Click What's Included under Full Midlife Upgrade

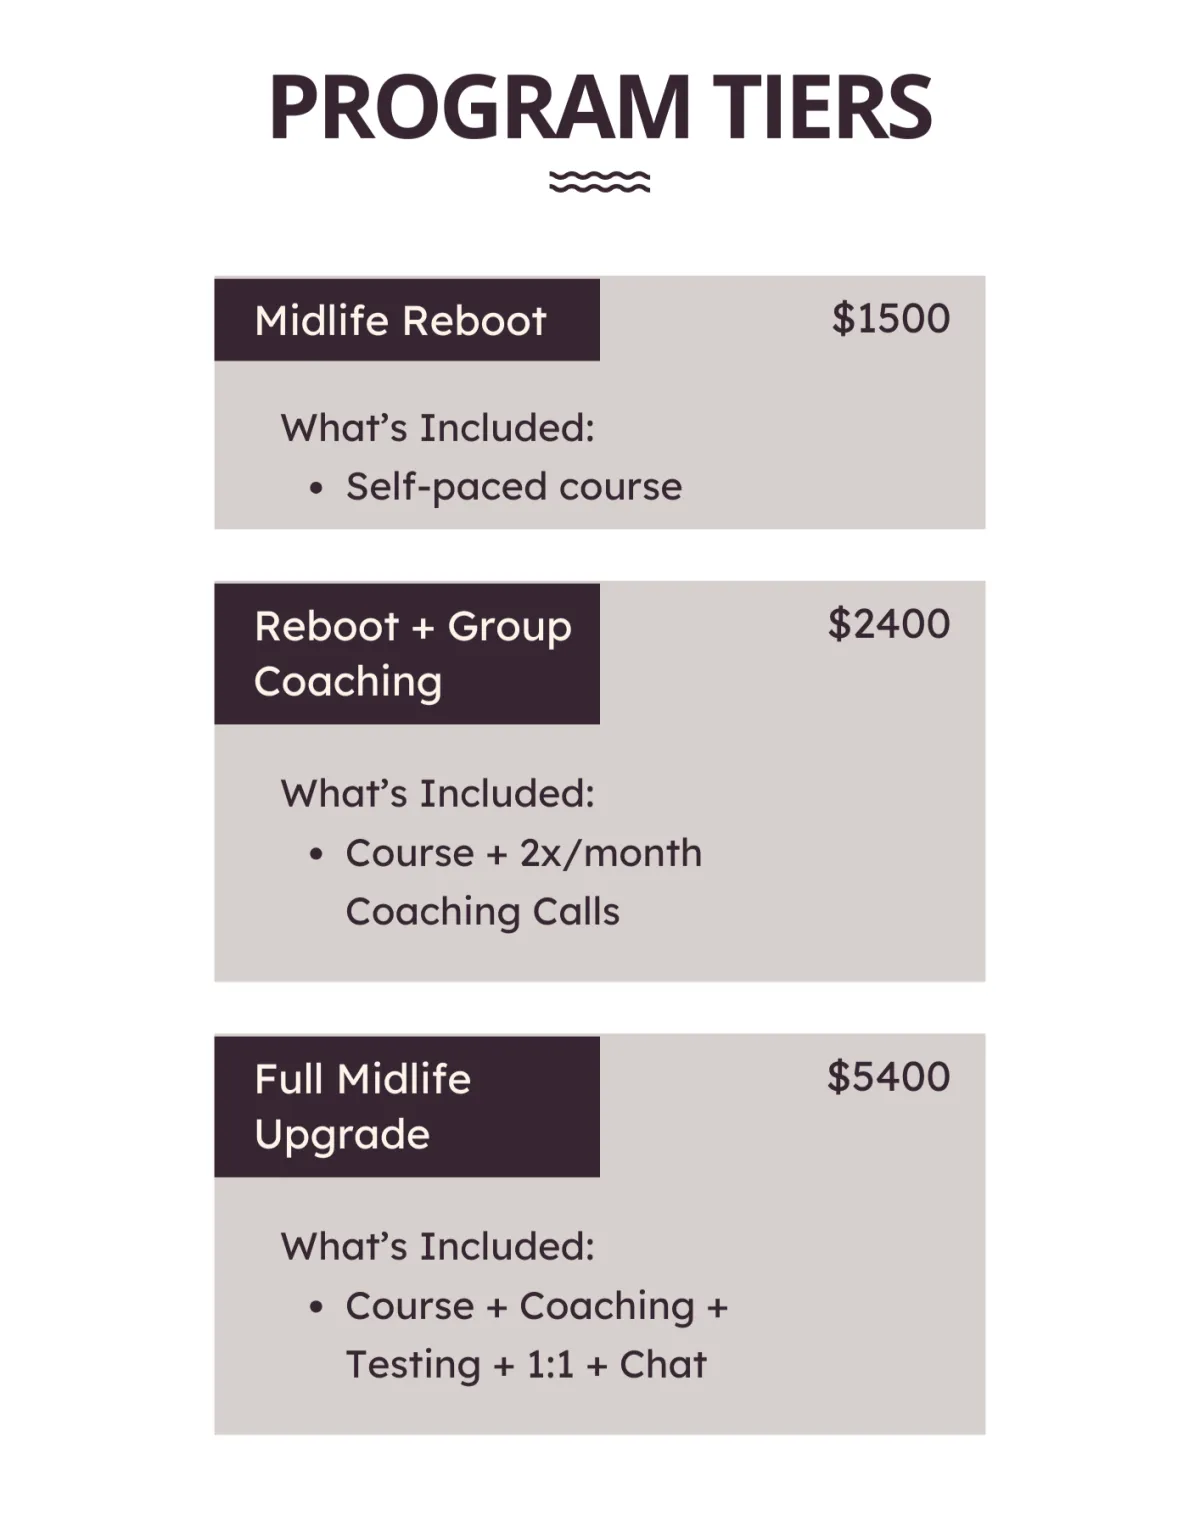tap(437, 1247)
